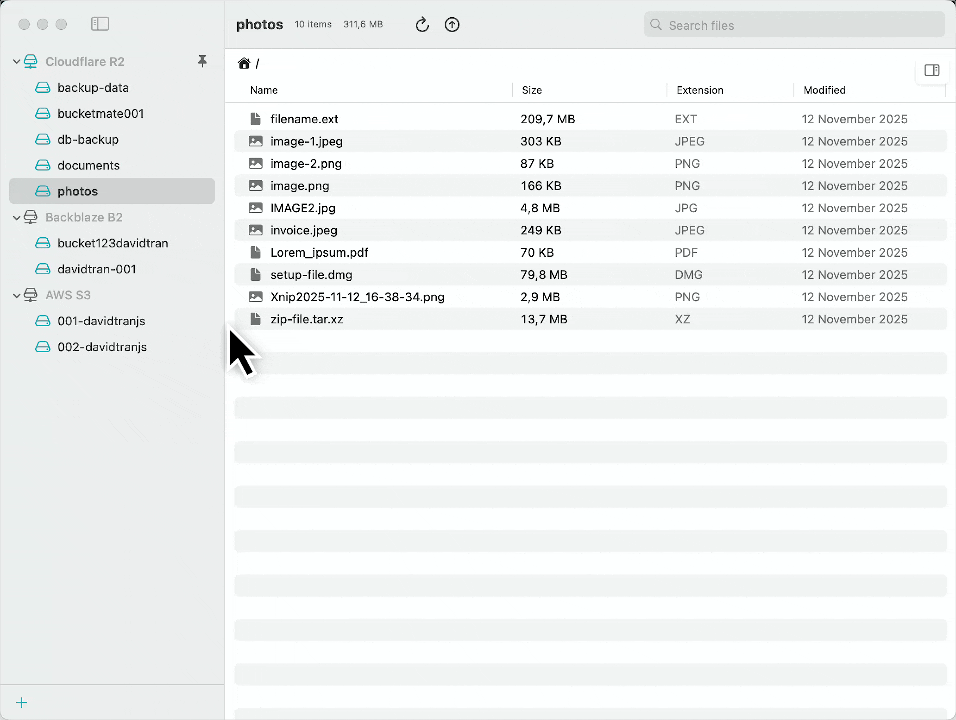Collapse the AWS S3 section
Screen dimensions: 956x720
(x=16, y=294)
